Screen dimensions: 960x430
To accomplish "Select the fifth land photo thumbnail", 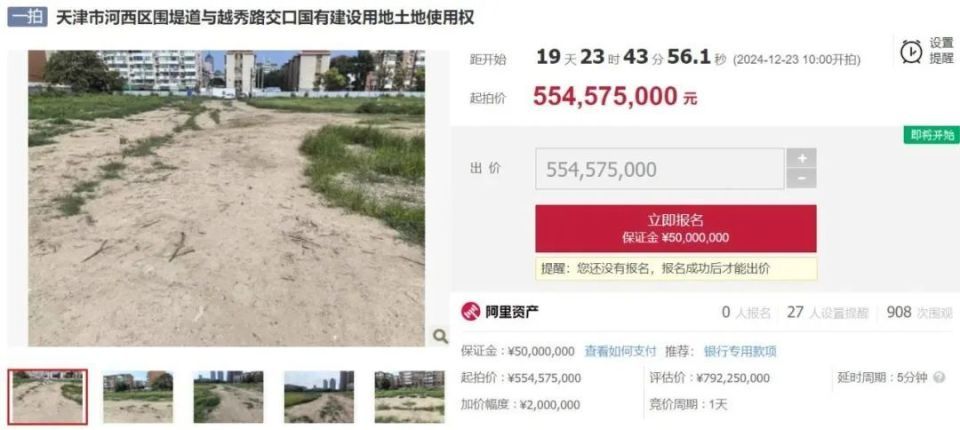I will (x=410, y=397).
